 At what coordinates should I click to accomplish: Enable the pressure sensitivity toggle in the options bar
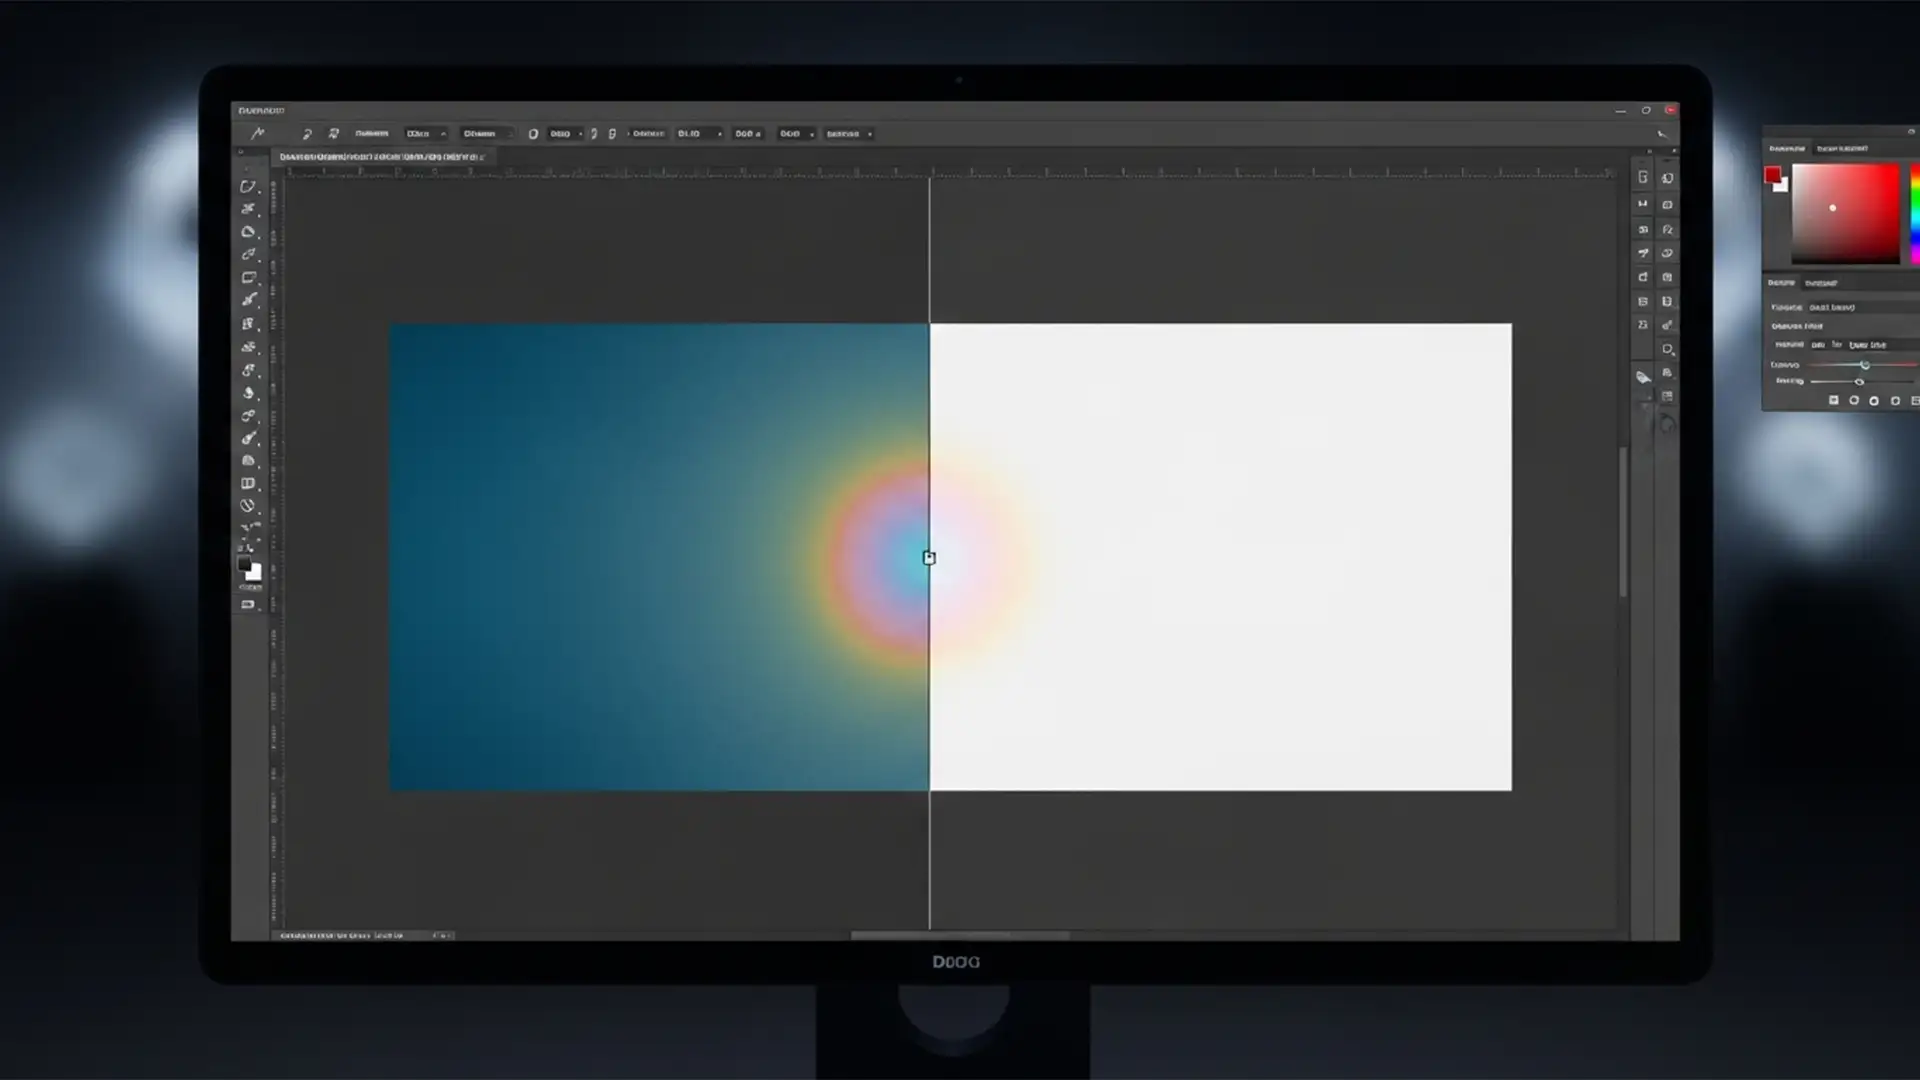tap(594, 133)
